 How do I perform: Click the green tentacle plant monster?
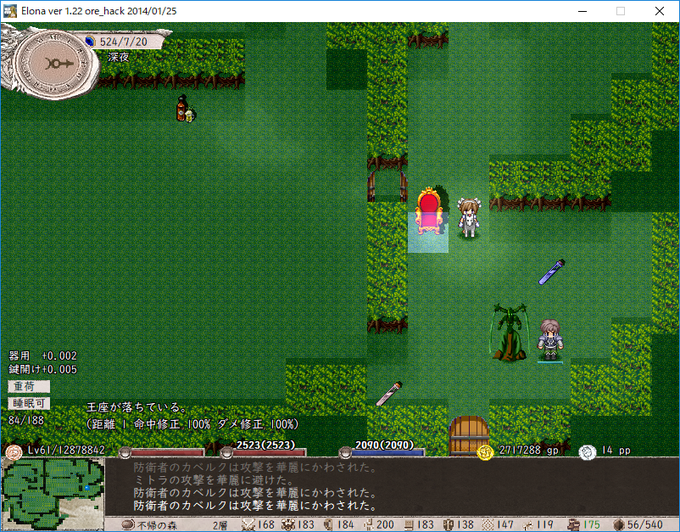pyautogui.click(x=510, y=332)
